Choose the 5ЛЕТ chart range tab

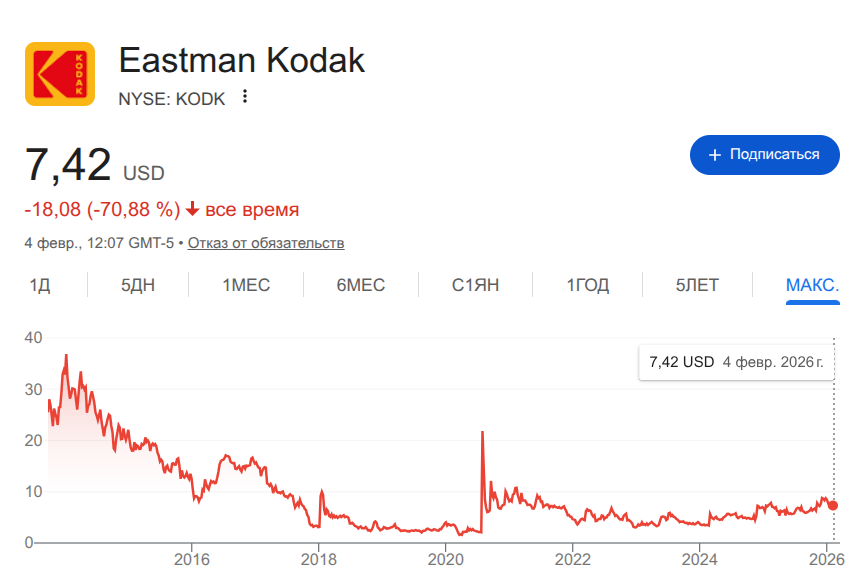(x=697, y=285)
